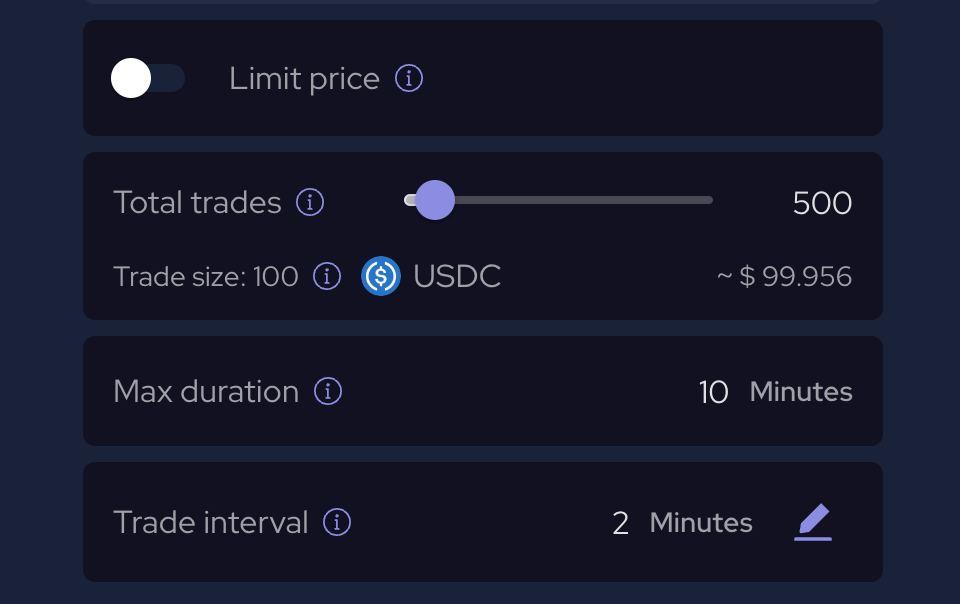The height and width of the screenshot is (604, 960).
Task: Click the blue USDC coin logo
Action: (x=381, y=276)
